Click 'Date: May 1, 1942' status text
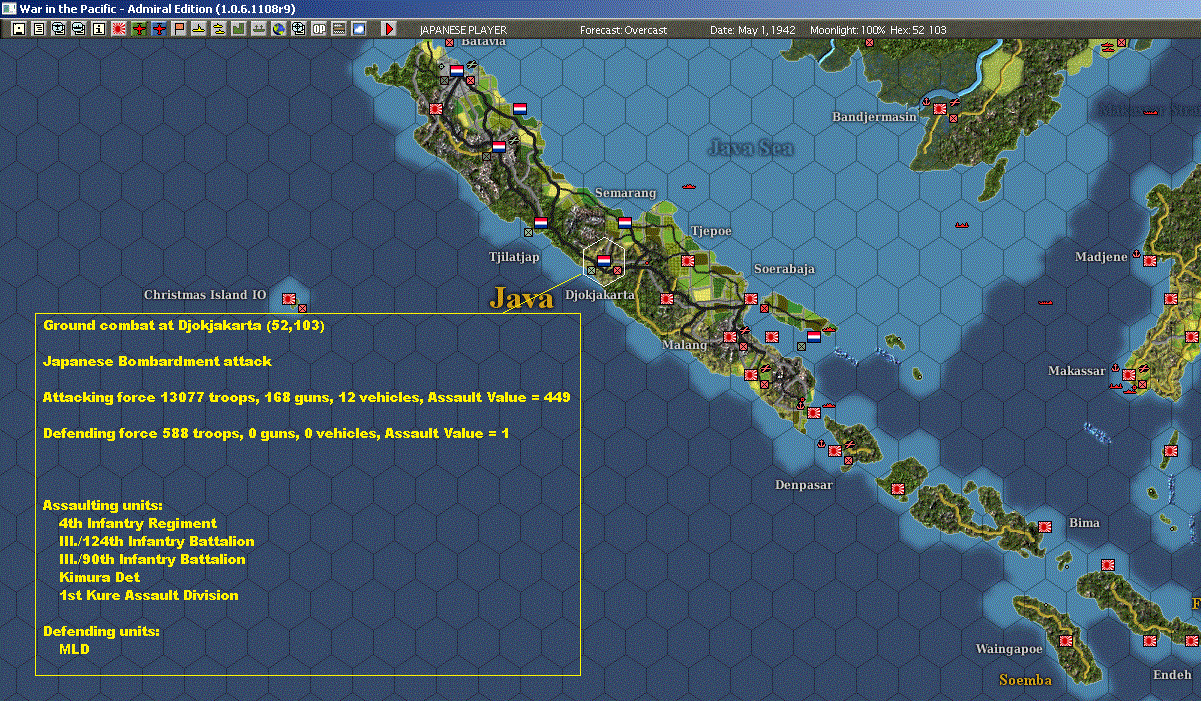This screenshot has height=701, width=1201. click(x=753, y=30)
